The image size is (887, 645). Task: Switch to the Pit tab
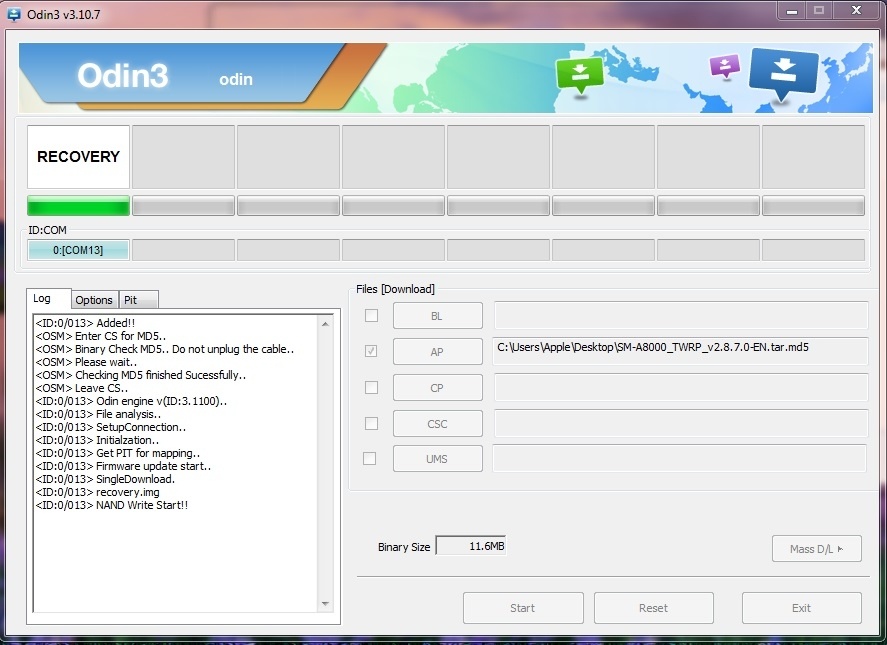point(138,300)
